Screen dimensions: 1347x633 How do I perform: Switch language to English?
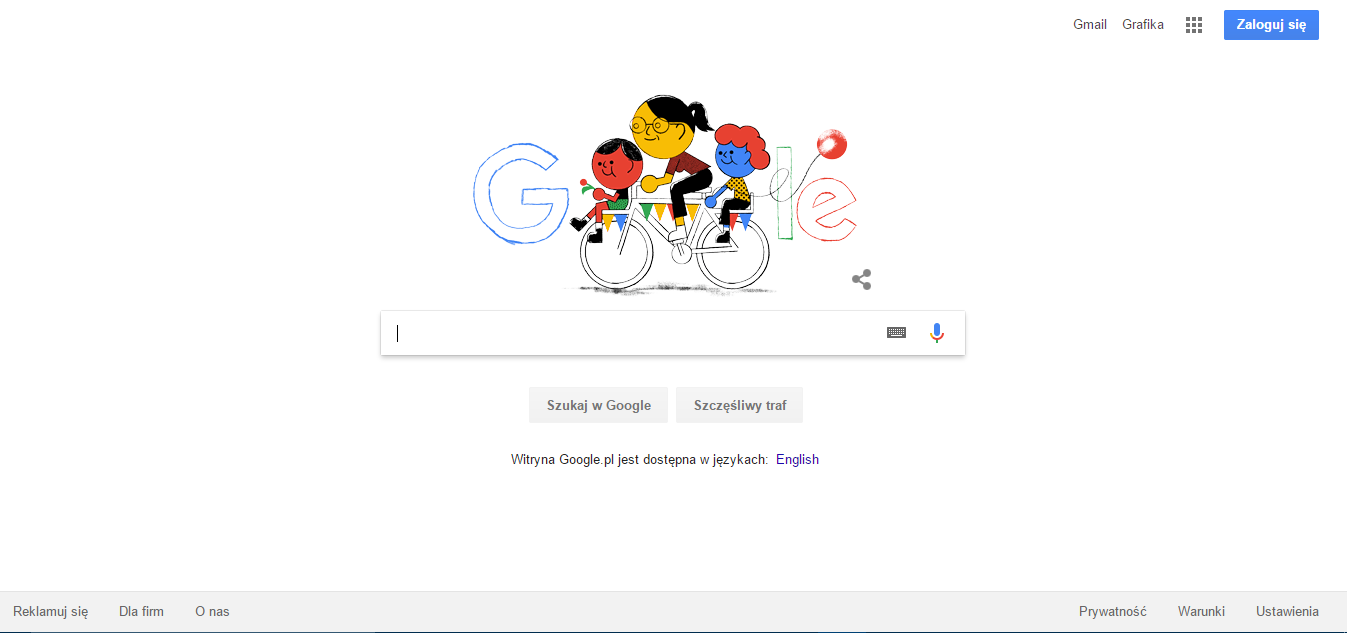(x=797, y=460)
